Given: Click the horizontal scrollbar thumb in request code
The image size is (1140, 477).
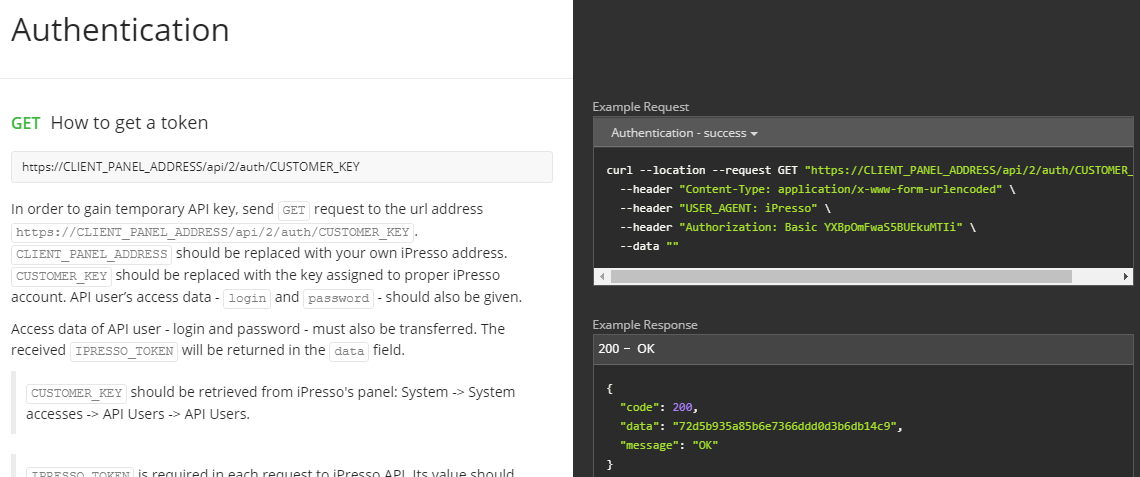Looking at the screenshot, I should [841, 276].
